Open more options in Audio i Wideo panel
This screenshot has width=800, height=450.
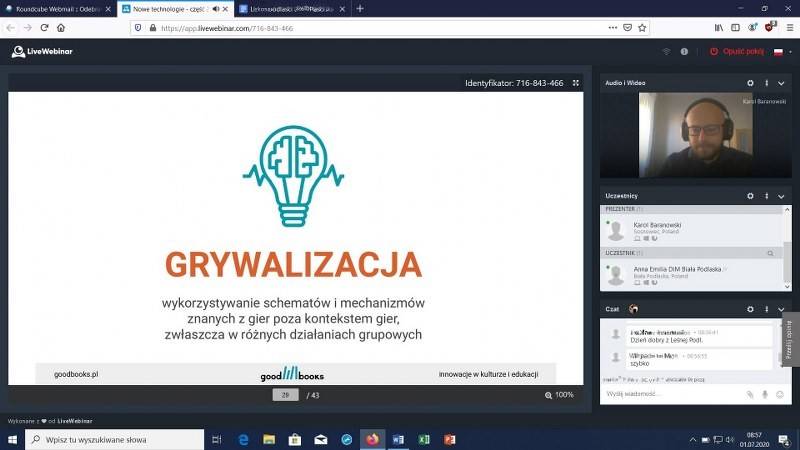(x=766, y=83)
